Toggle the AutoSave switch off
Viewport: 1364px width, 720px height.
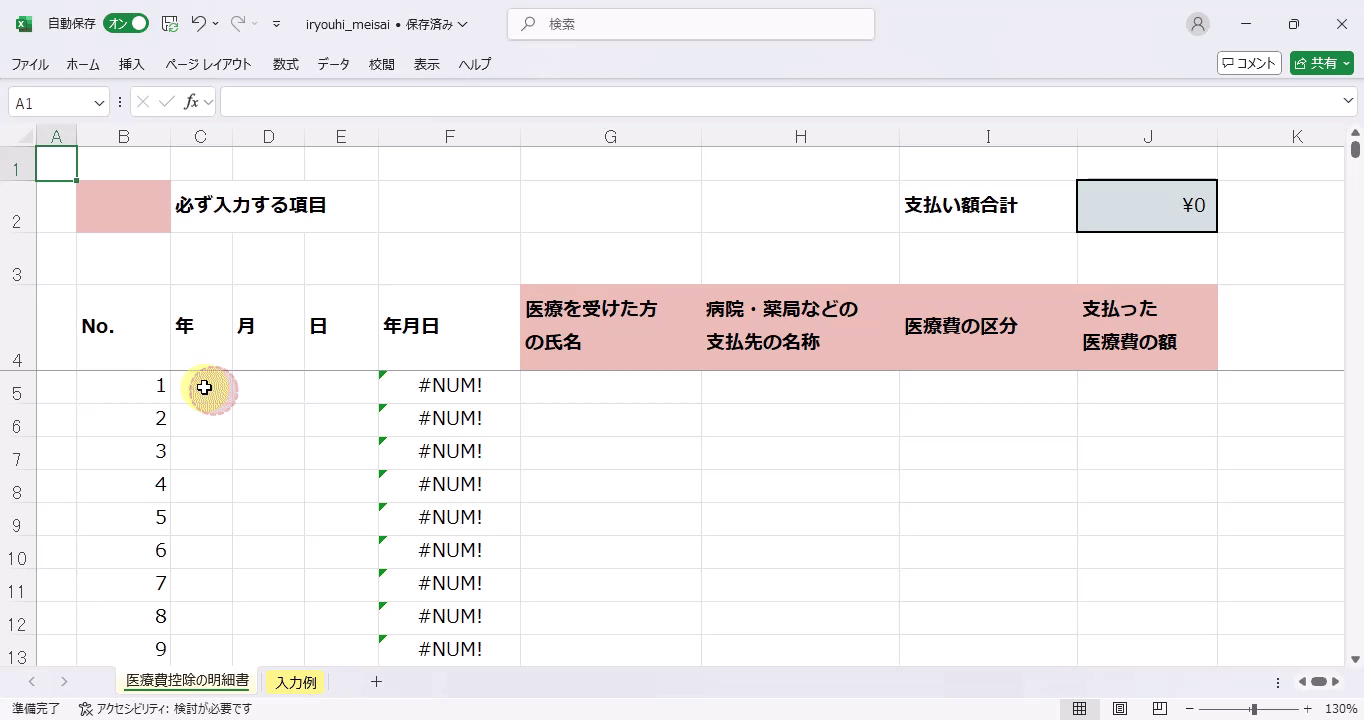126,24
